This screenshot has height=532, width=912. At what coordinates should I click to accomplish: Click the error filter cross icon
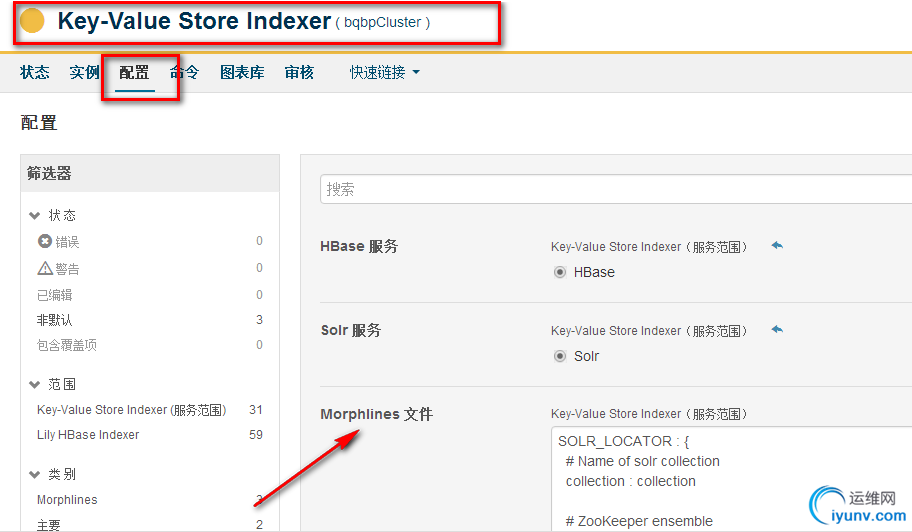click(x=45, y=241)
